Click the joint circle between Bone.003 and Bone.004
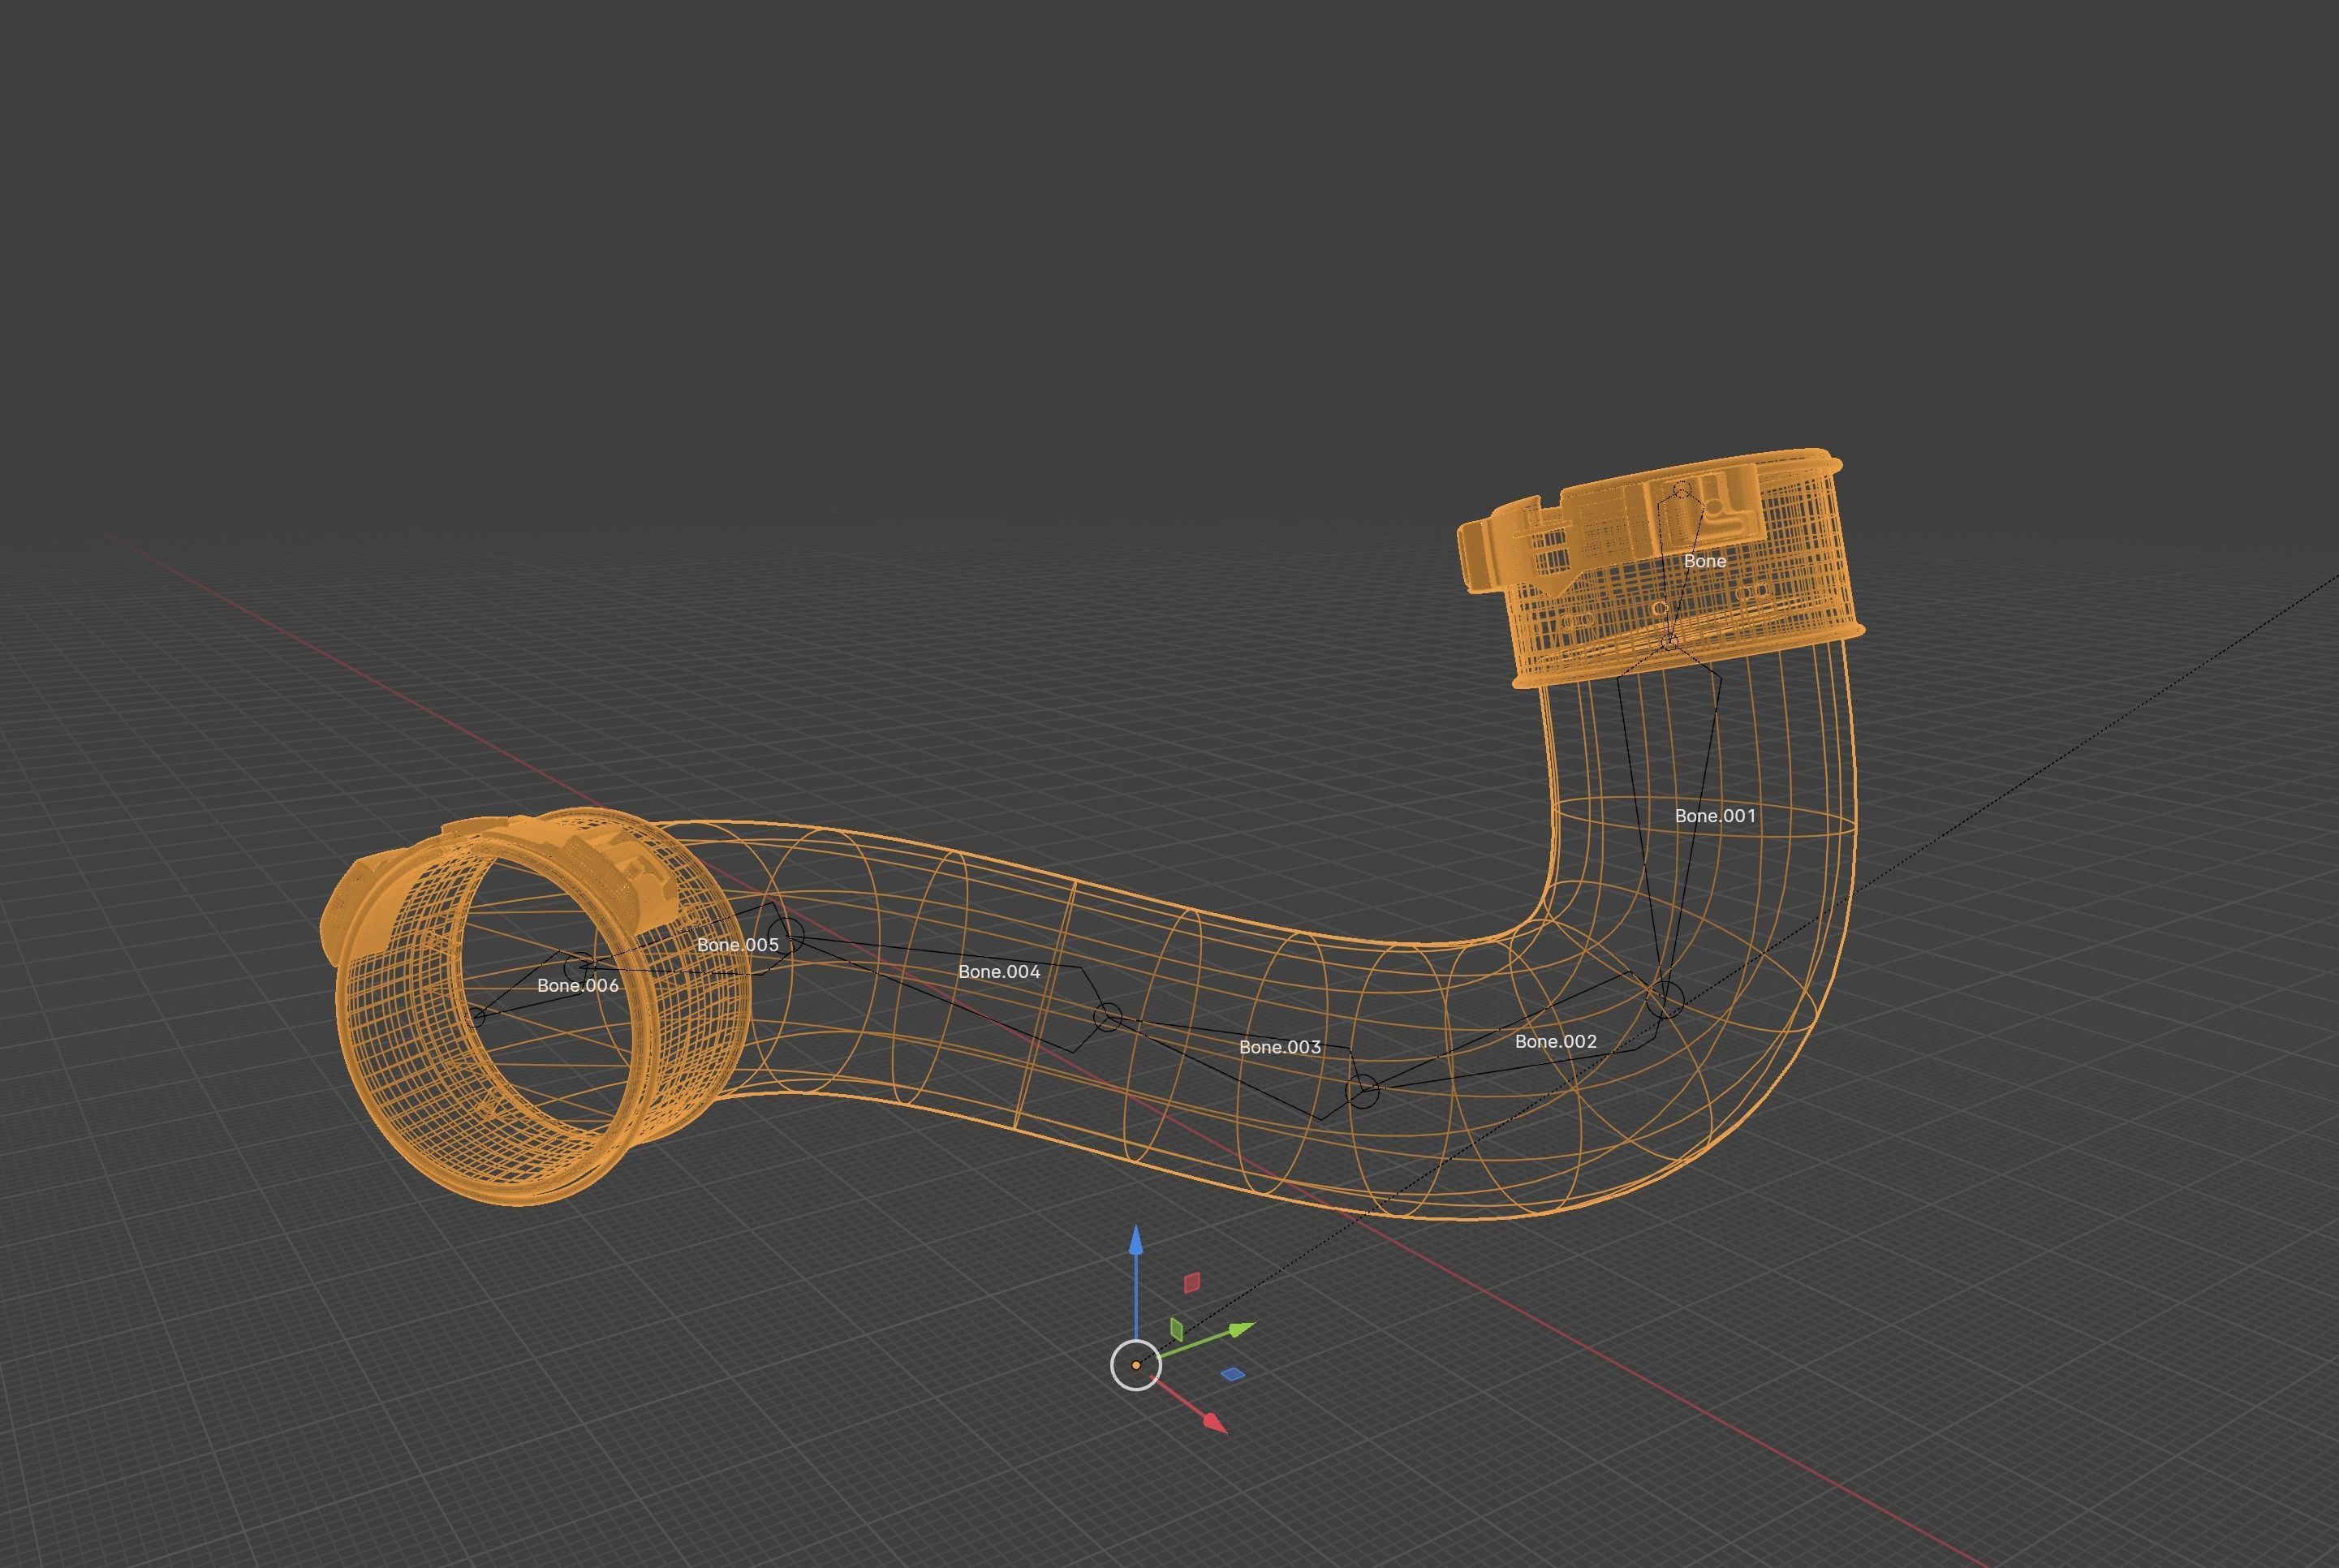 tap(1107, 1018)
